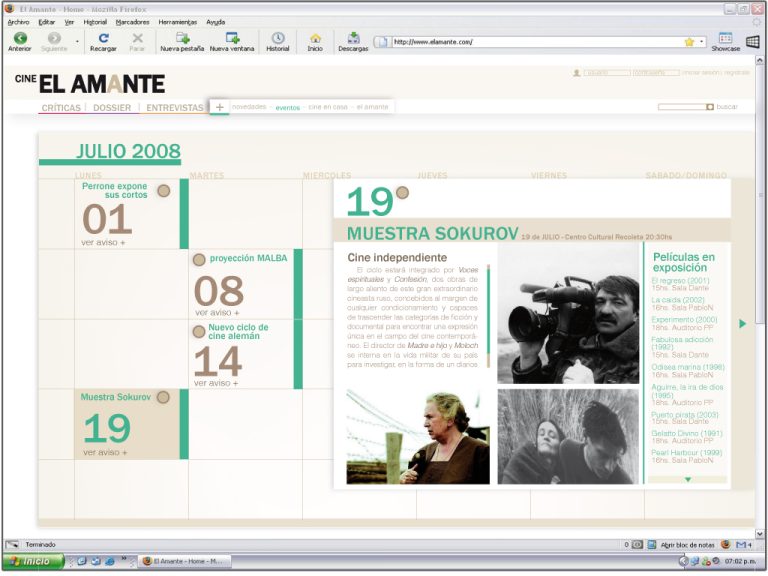Viewport: 768px width, 576px height.
Task: Open the Editar menu
Action: click(47, 22)
